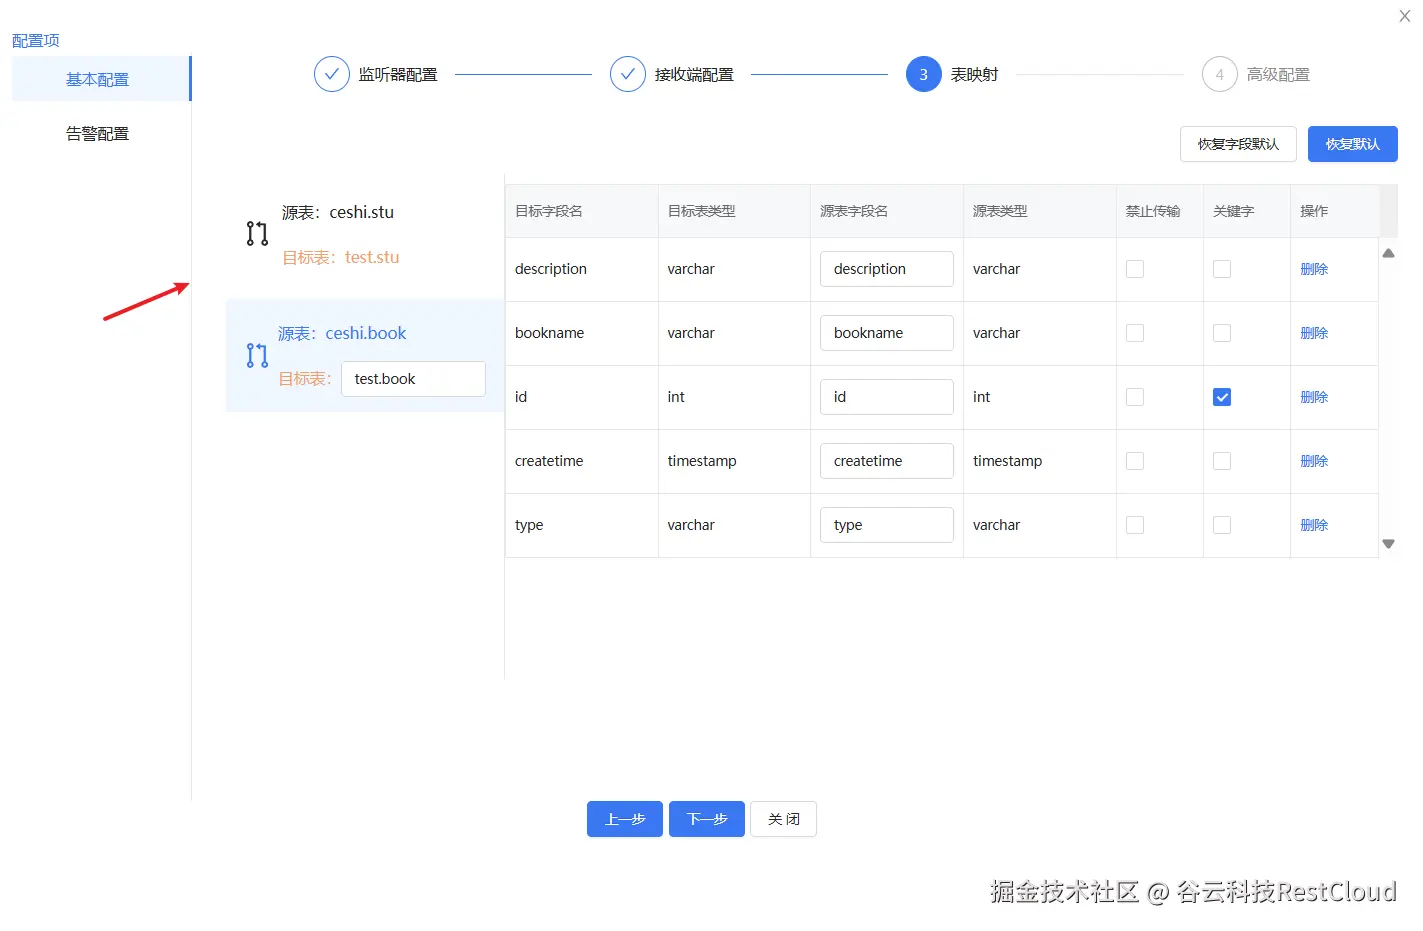The image size is (1423, 931).
Task: Edit source field input containing id
Action: [887, 397]
